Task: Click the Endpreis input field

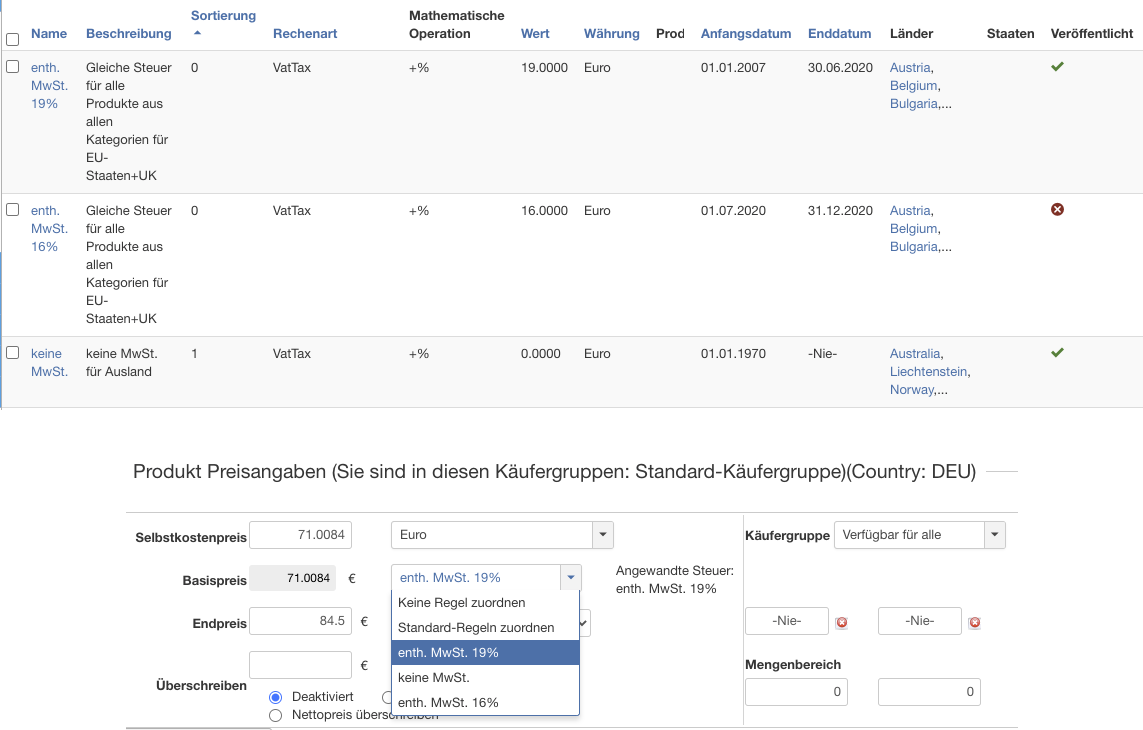Action: (x=300, y=621)
